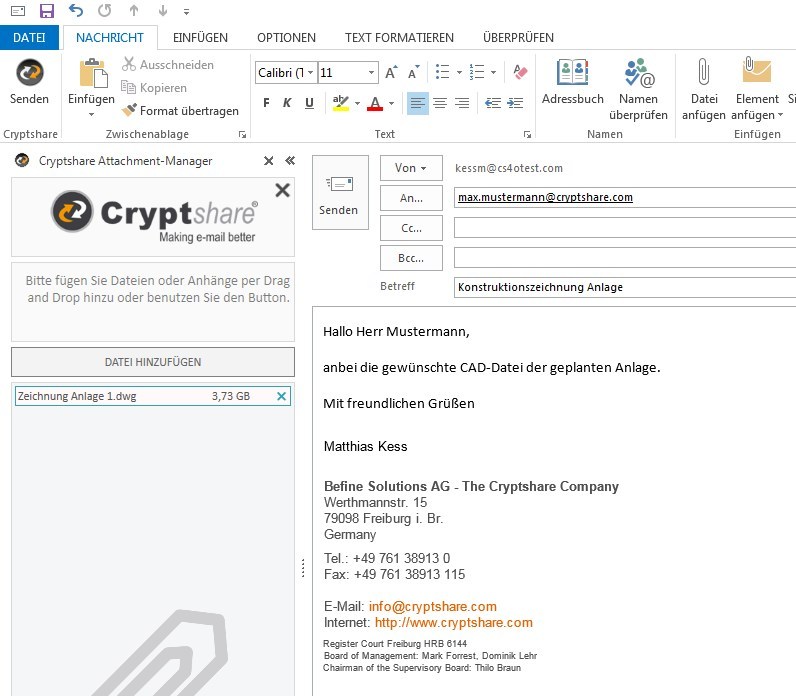Select the NACHRICHT ribbon tab
Image resolution: width=796 pixels, height=696 pixels.
point(110,38)
